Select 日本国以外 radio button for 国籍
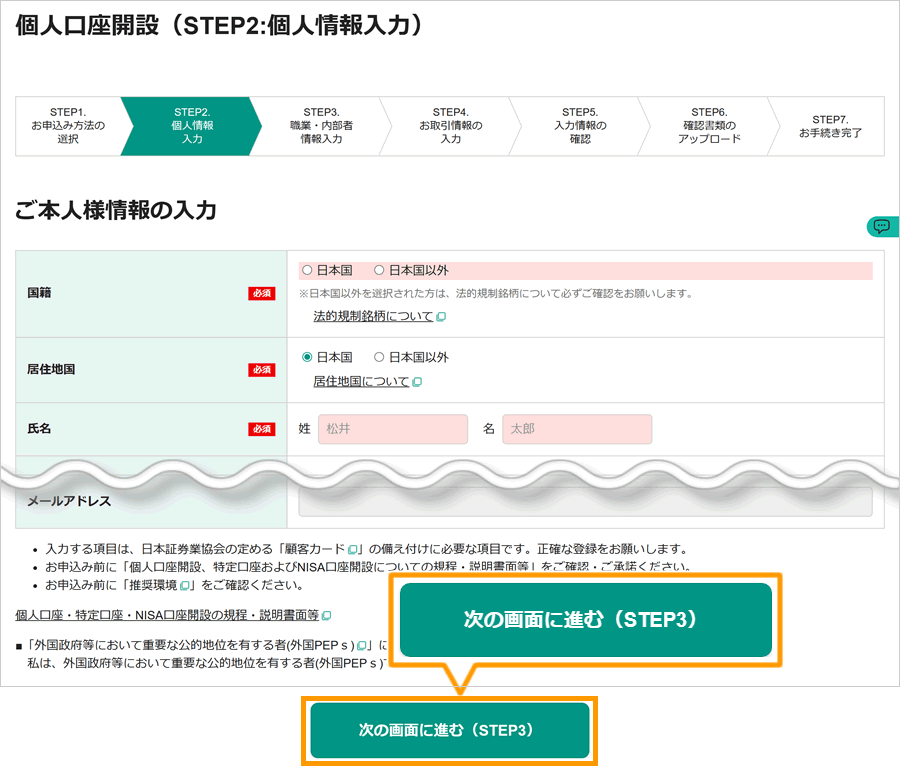This screenshot has width=900, height=778. [379, 269]
